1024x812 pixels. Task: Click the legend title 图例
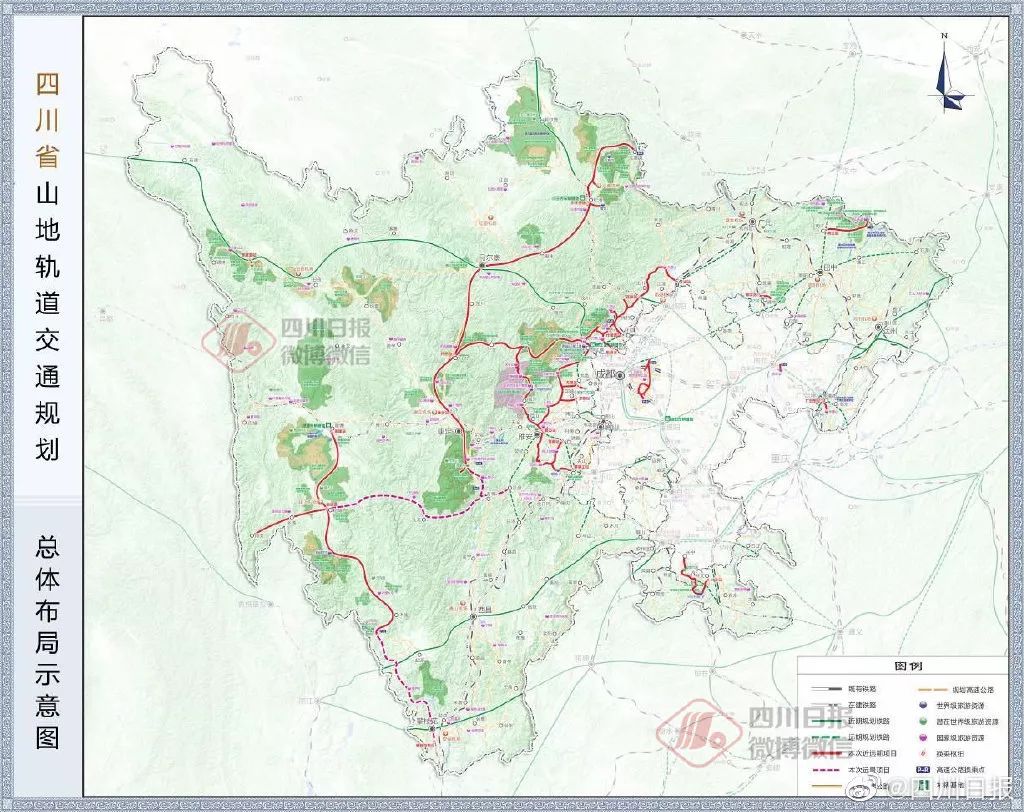(x=908, y=666)
